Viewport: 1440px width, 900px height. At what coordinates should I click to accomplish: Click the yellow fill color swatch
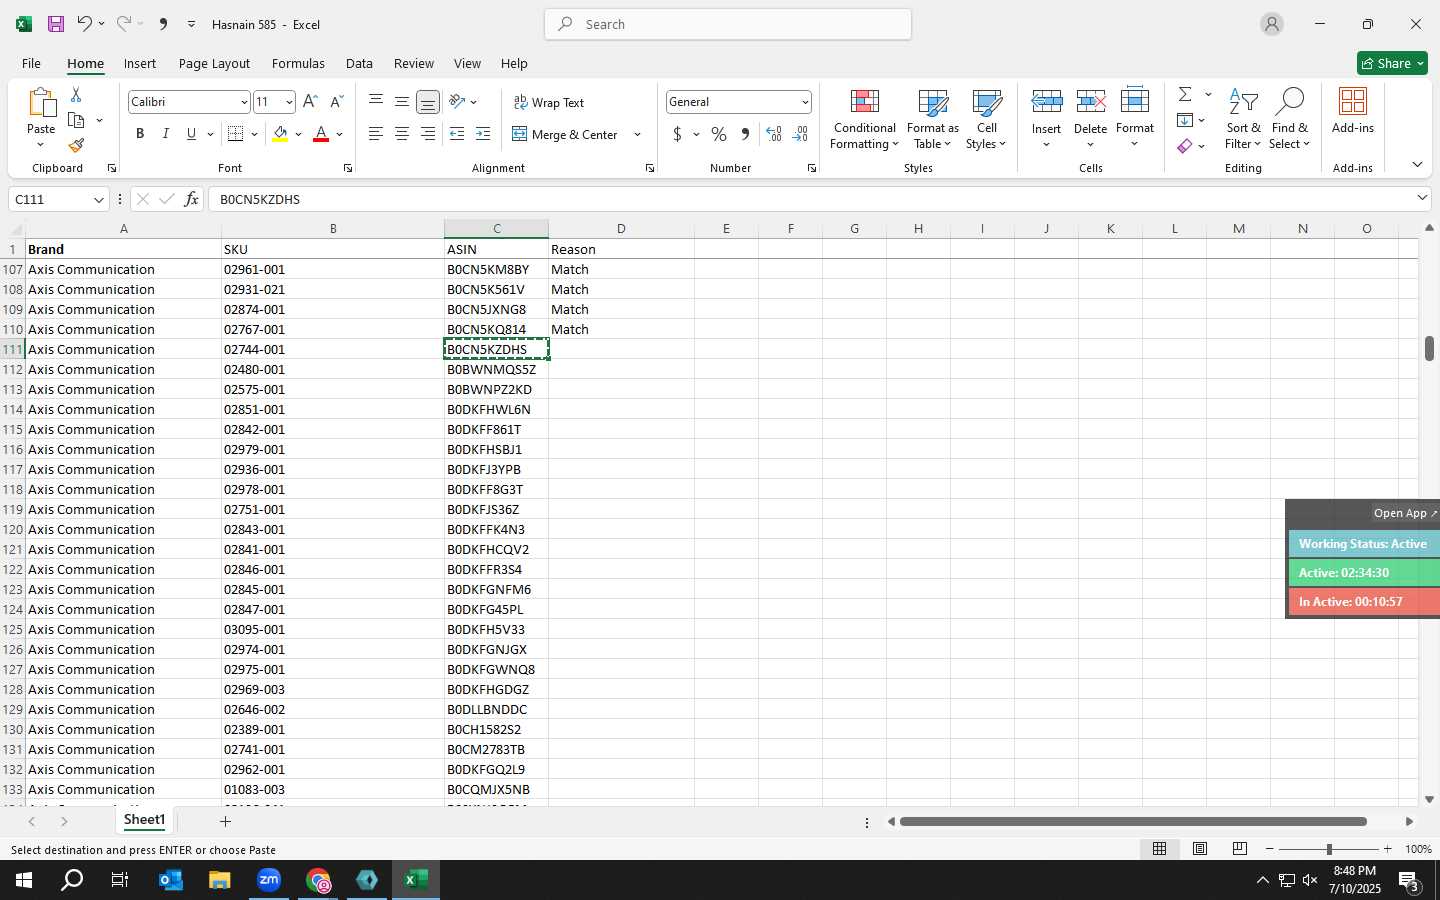click(x=280, y=134)
